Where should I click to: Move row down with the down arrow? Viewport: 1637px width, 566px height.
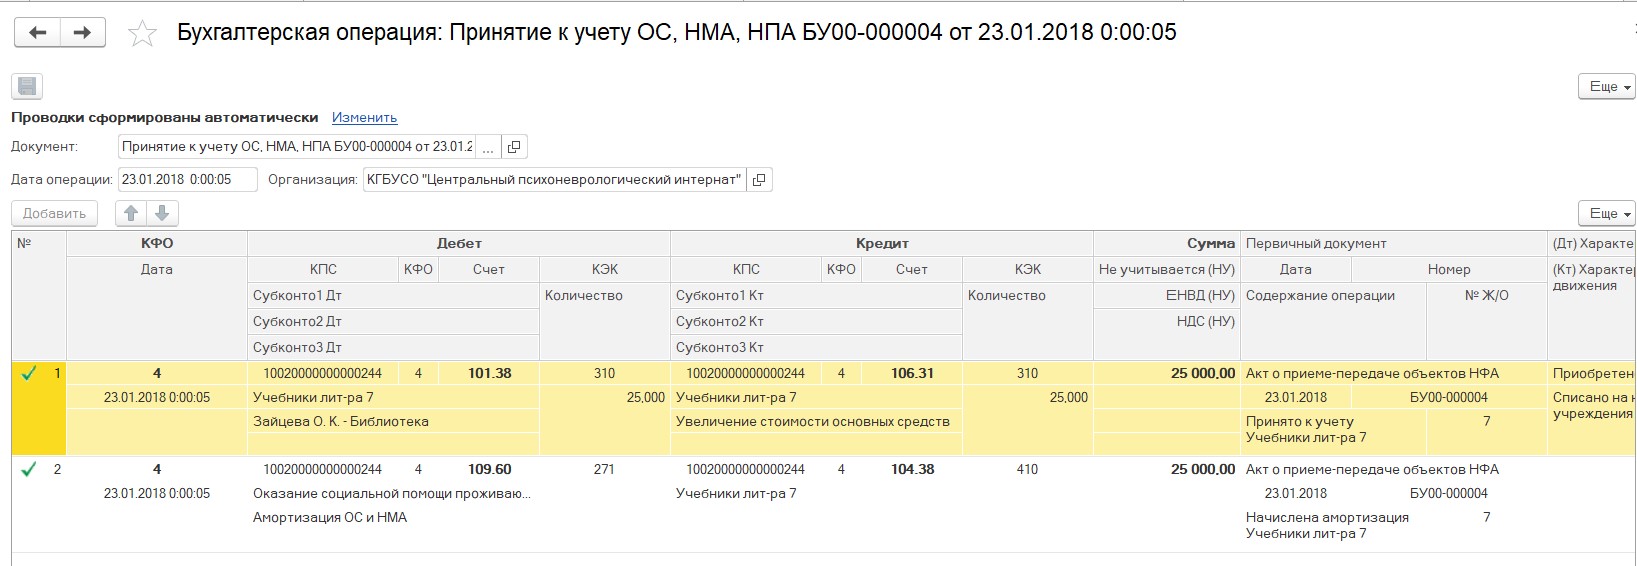pyautogui.click(x=162, y=213)
